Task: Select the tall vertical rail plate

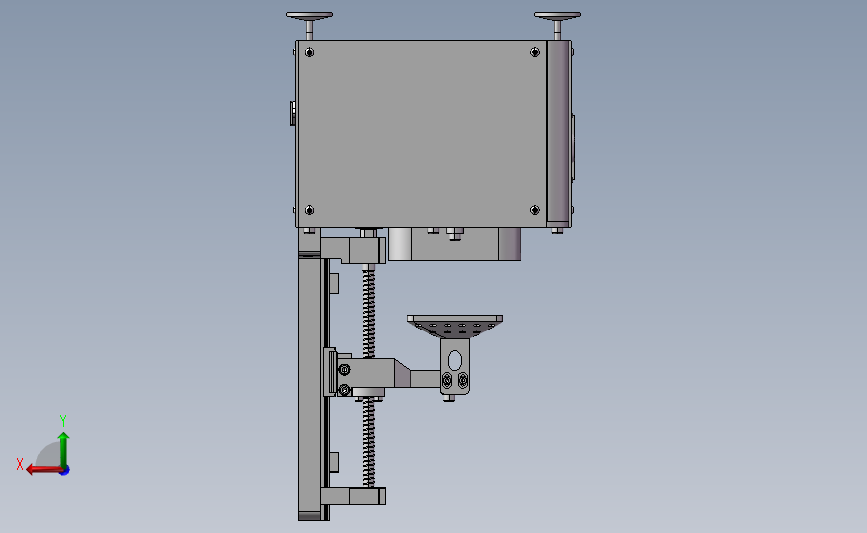Action: (x=310, y=387)
